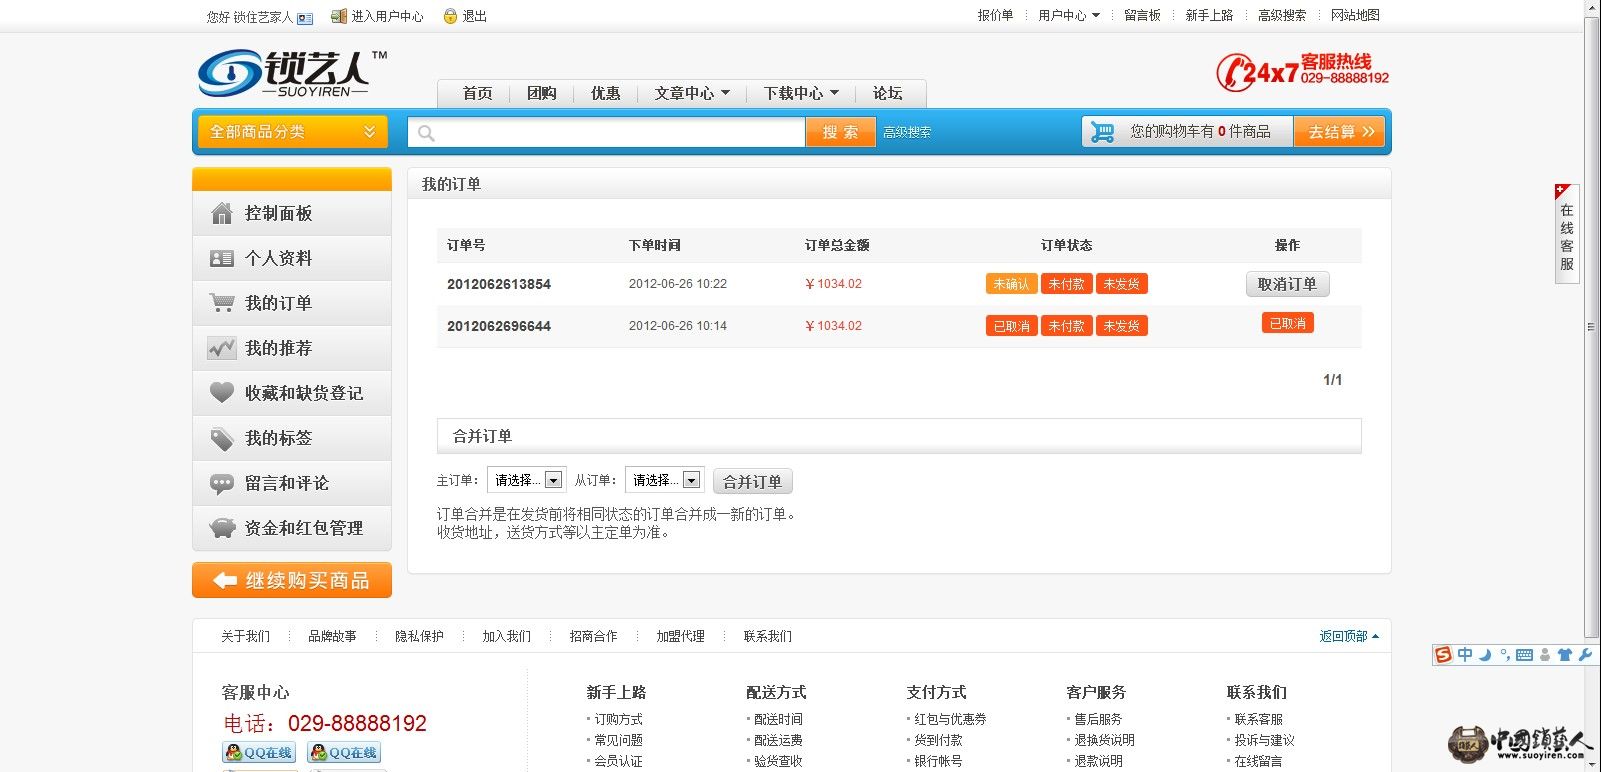Image resolution: width=1601 pixels, height=772 pixels.
Task: Click the 我的标签 tag icon
Action: click(x=222, y=438)
